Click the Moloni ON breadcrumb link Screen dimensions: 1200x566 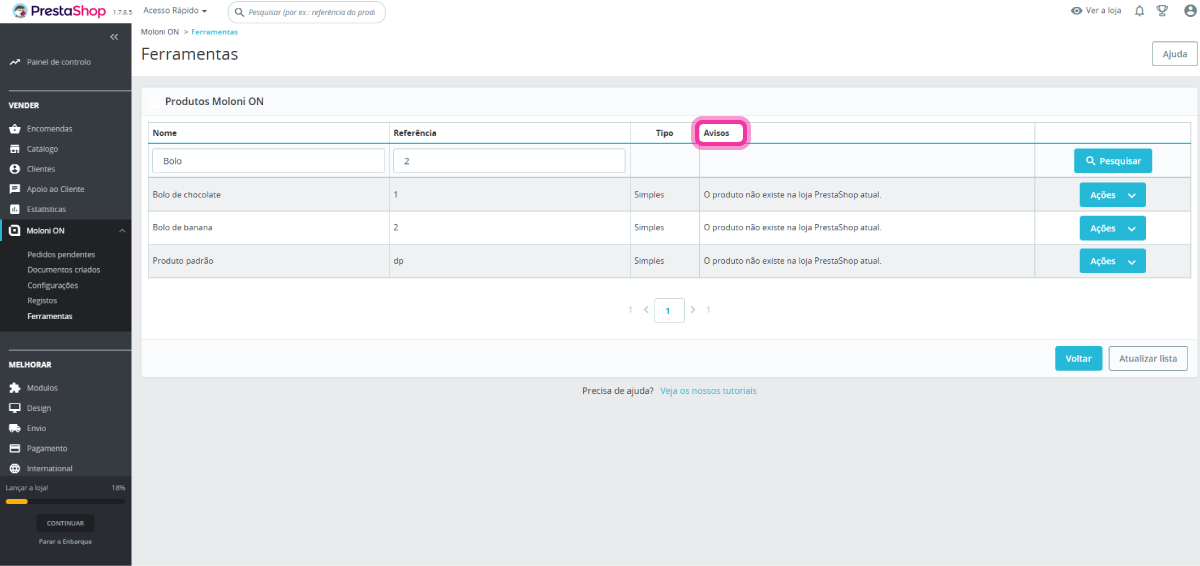(x=160, y=32)
